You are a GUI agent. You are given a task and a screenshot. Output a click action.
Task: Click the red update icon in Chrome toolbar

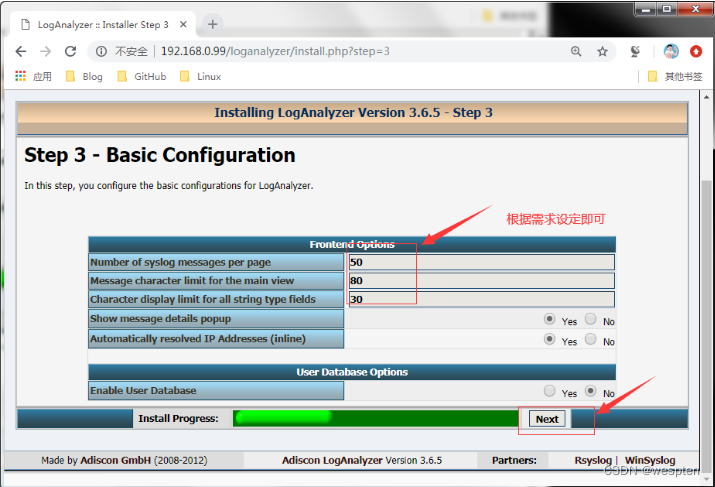pyautogui.click(x=696, y=52)
